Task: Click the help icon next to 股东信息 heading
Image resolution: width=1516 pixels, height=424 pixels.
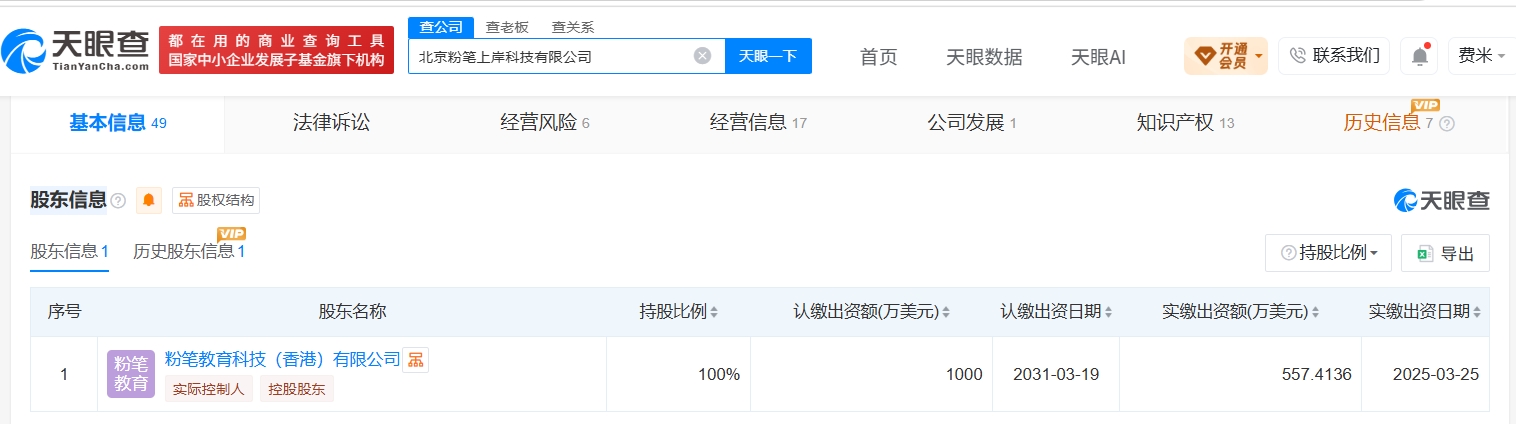Action: tap(118, 201)
